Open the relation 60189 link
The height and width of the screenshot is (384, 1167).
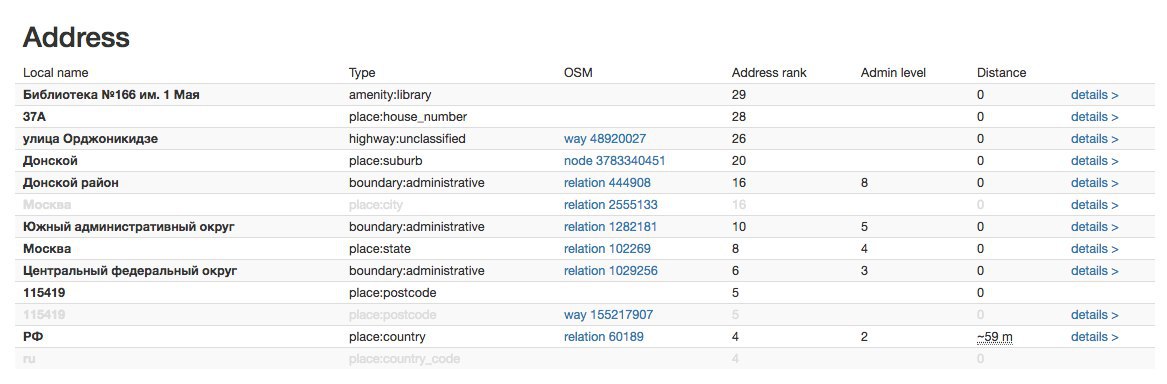(604, 337)
